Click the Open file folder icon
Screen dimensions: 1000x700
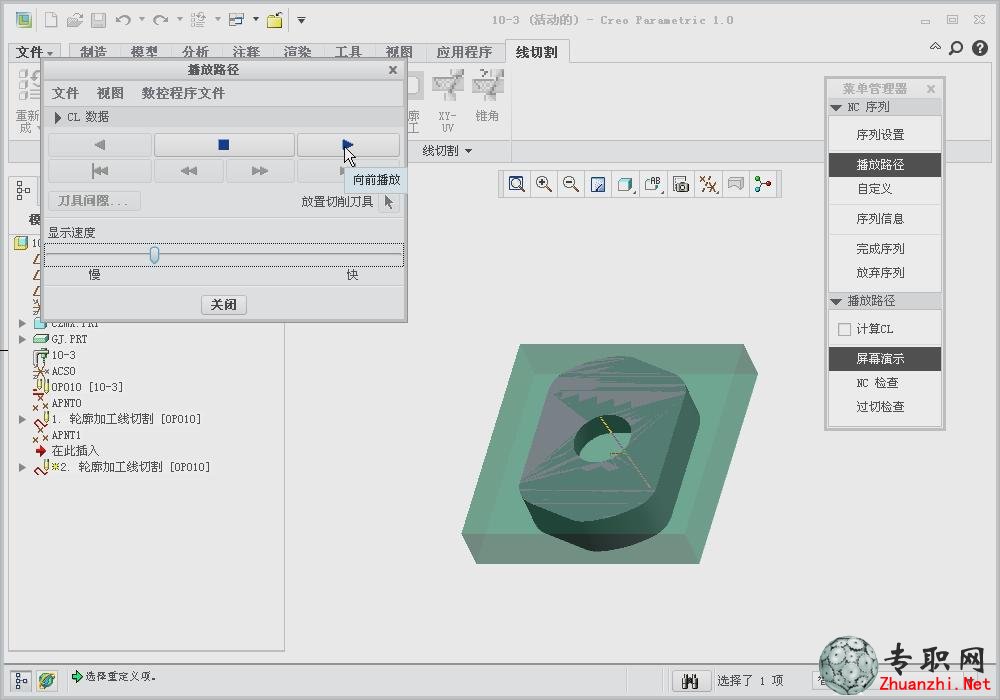coord(75,20)
